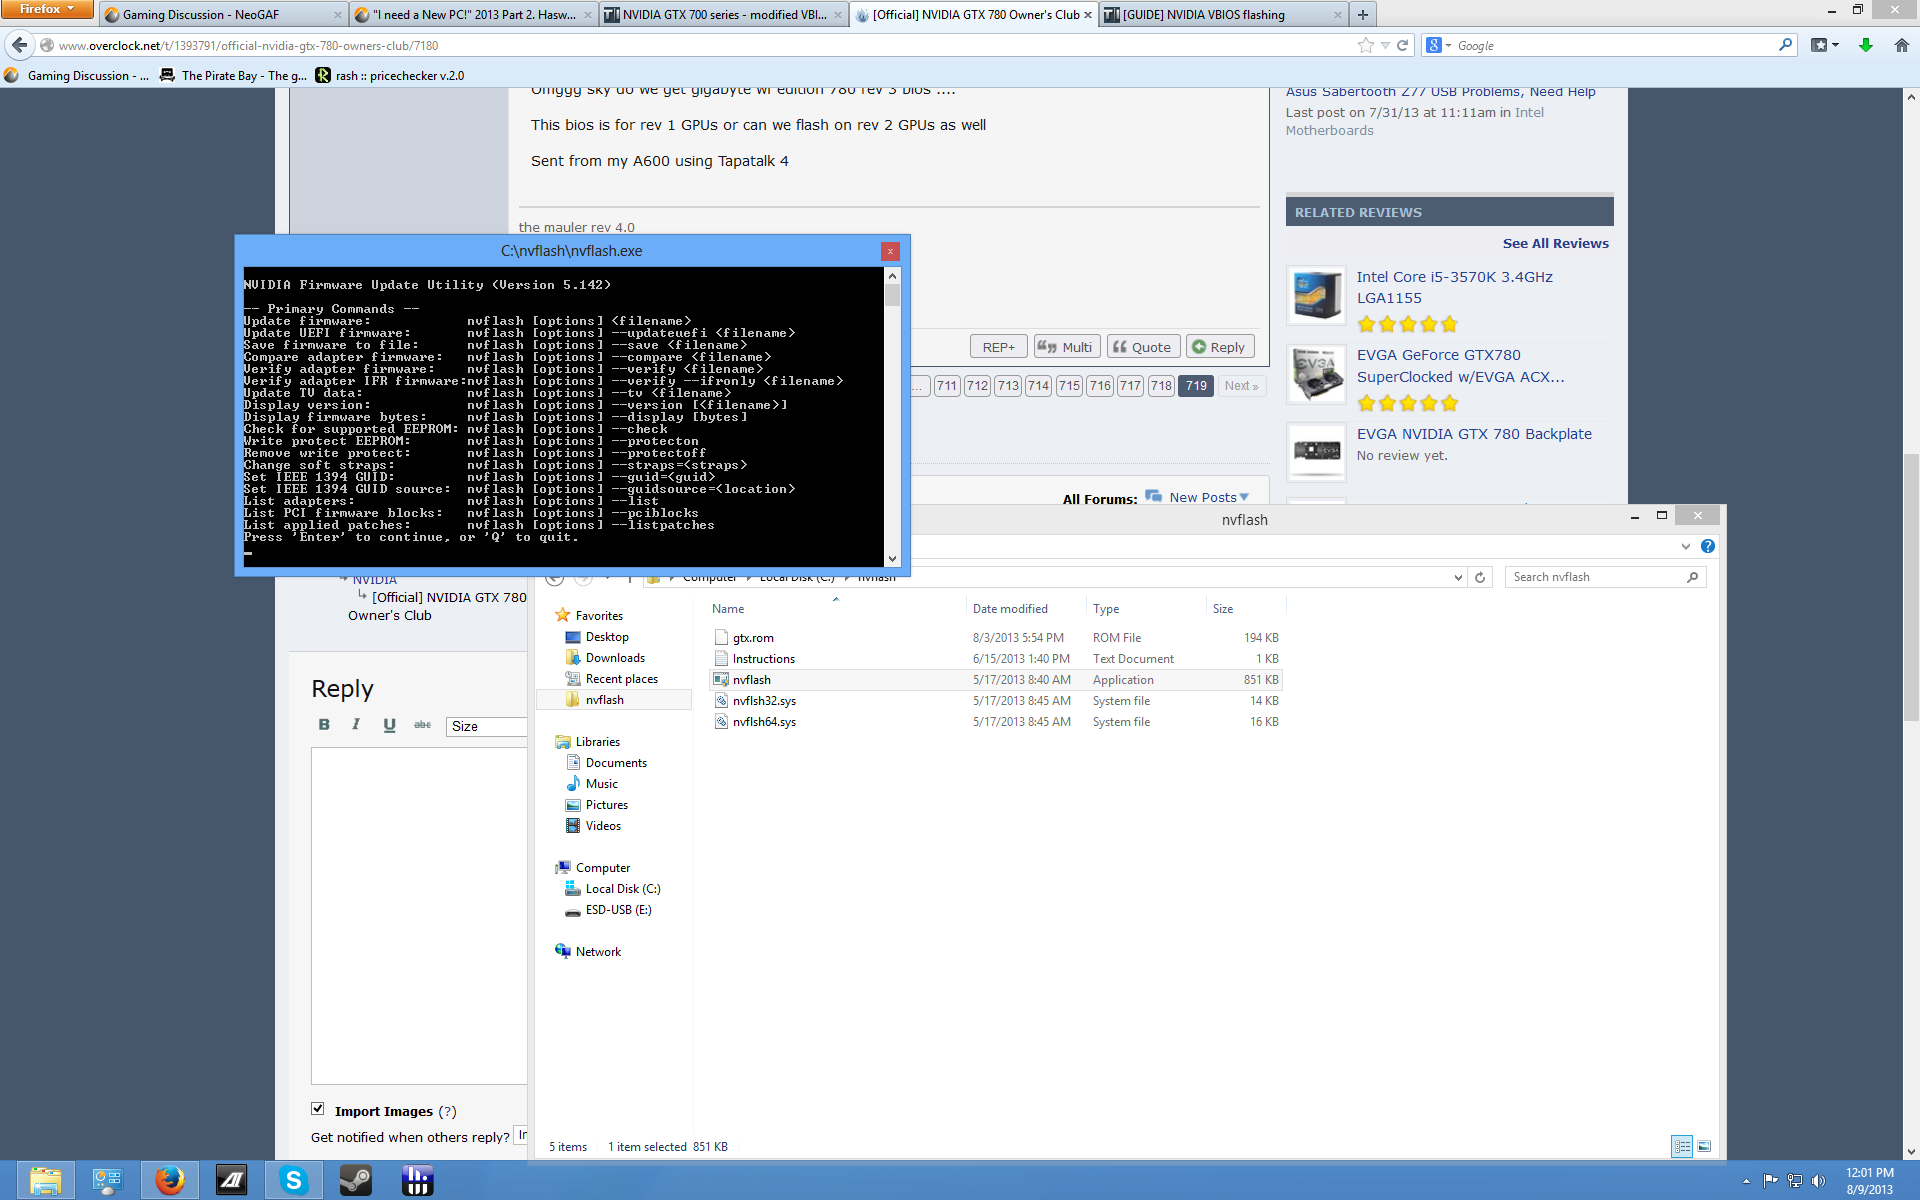Click the Google search input field

click(1615, 45)
